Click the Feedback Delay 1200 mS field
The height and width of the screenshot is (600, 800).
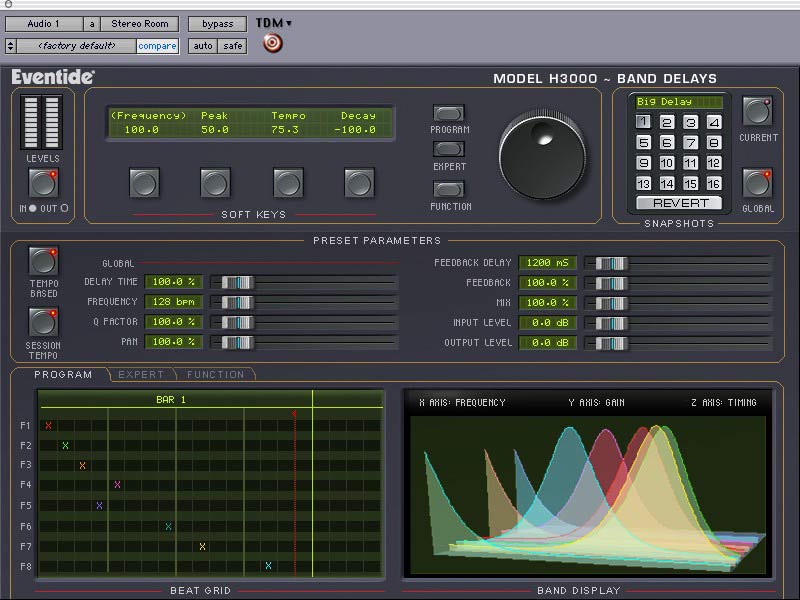click(x=547, y=263)
